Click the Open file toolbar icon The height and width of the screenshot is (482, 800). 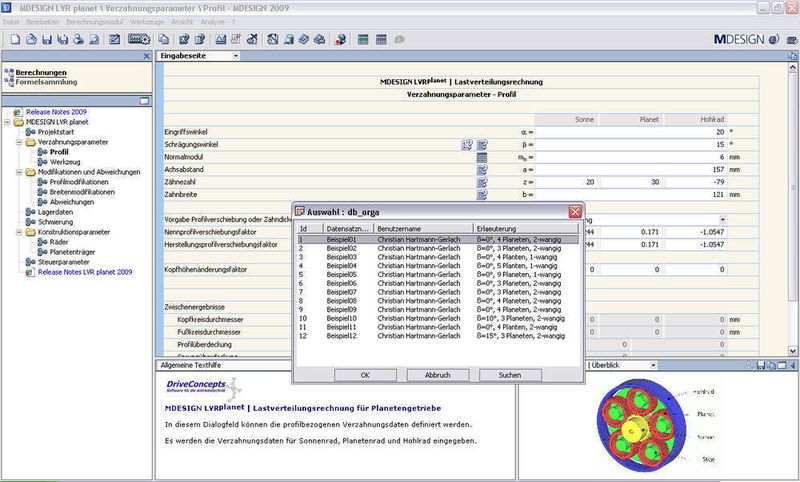31,39
